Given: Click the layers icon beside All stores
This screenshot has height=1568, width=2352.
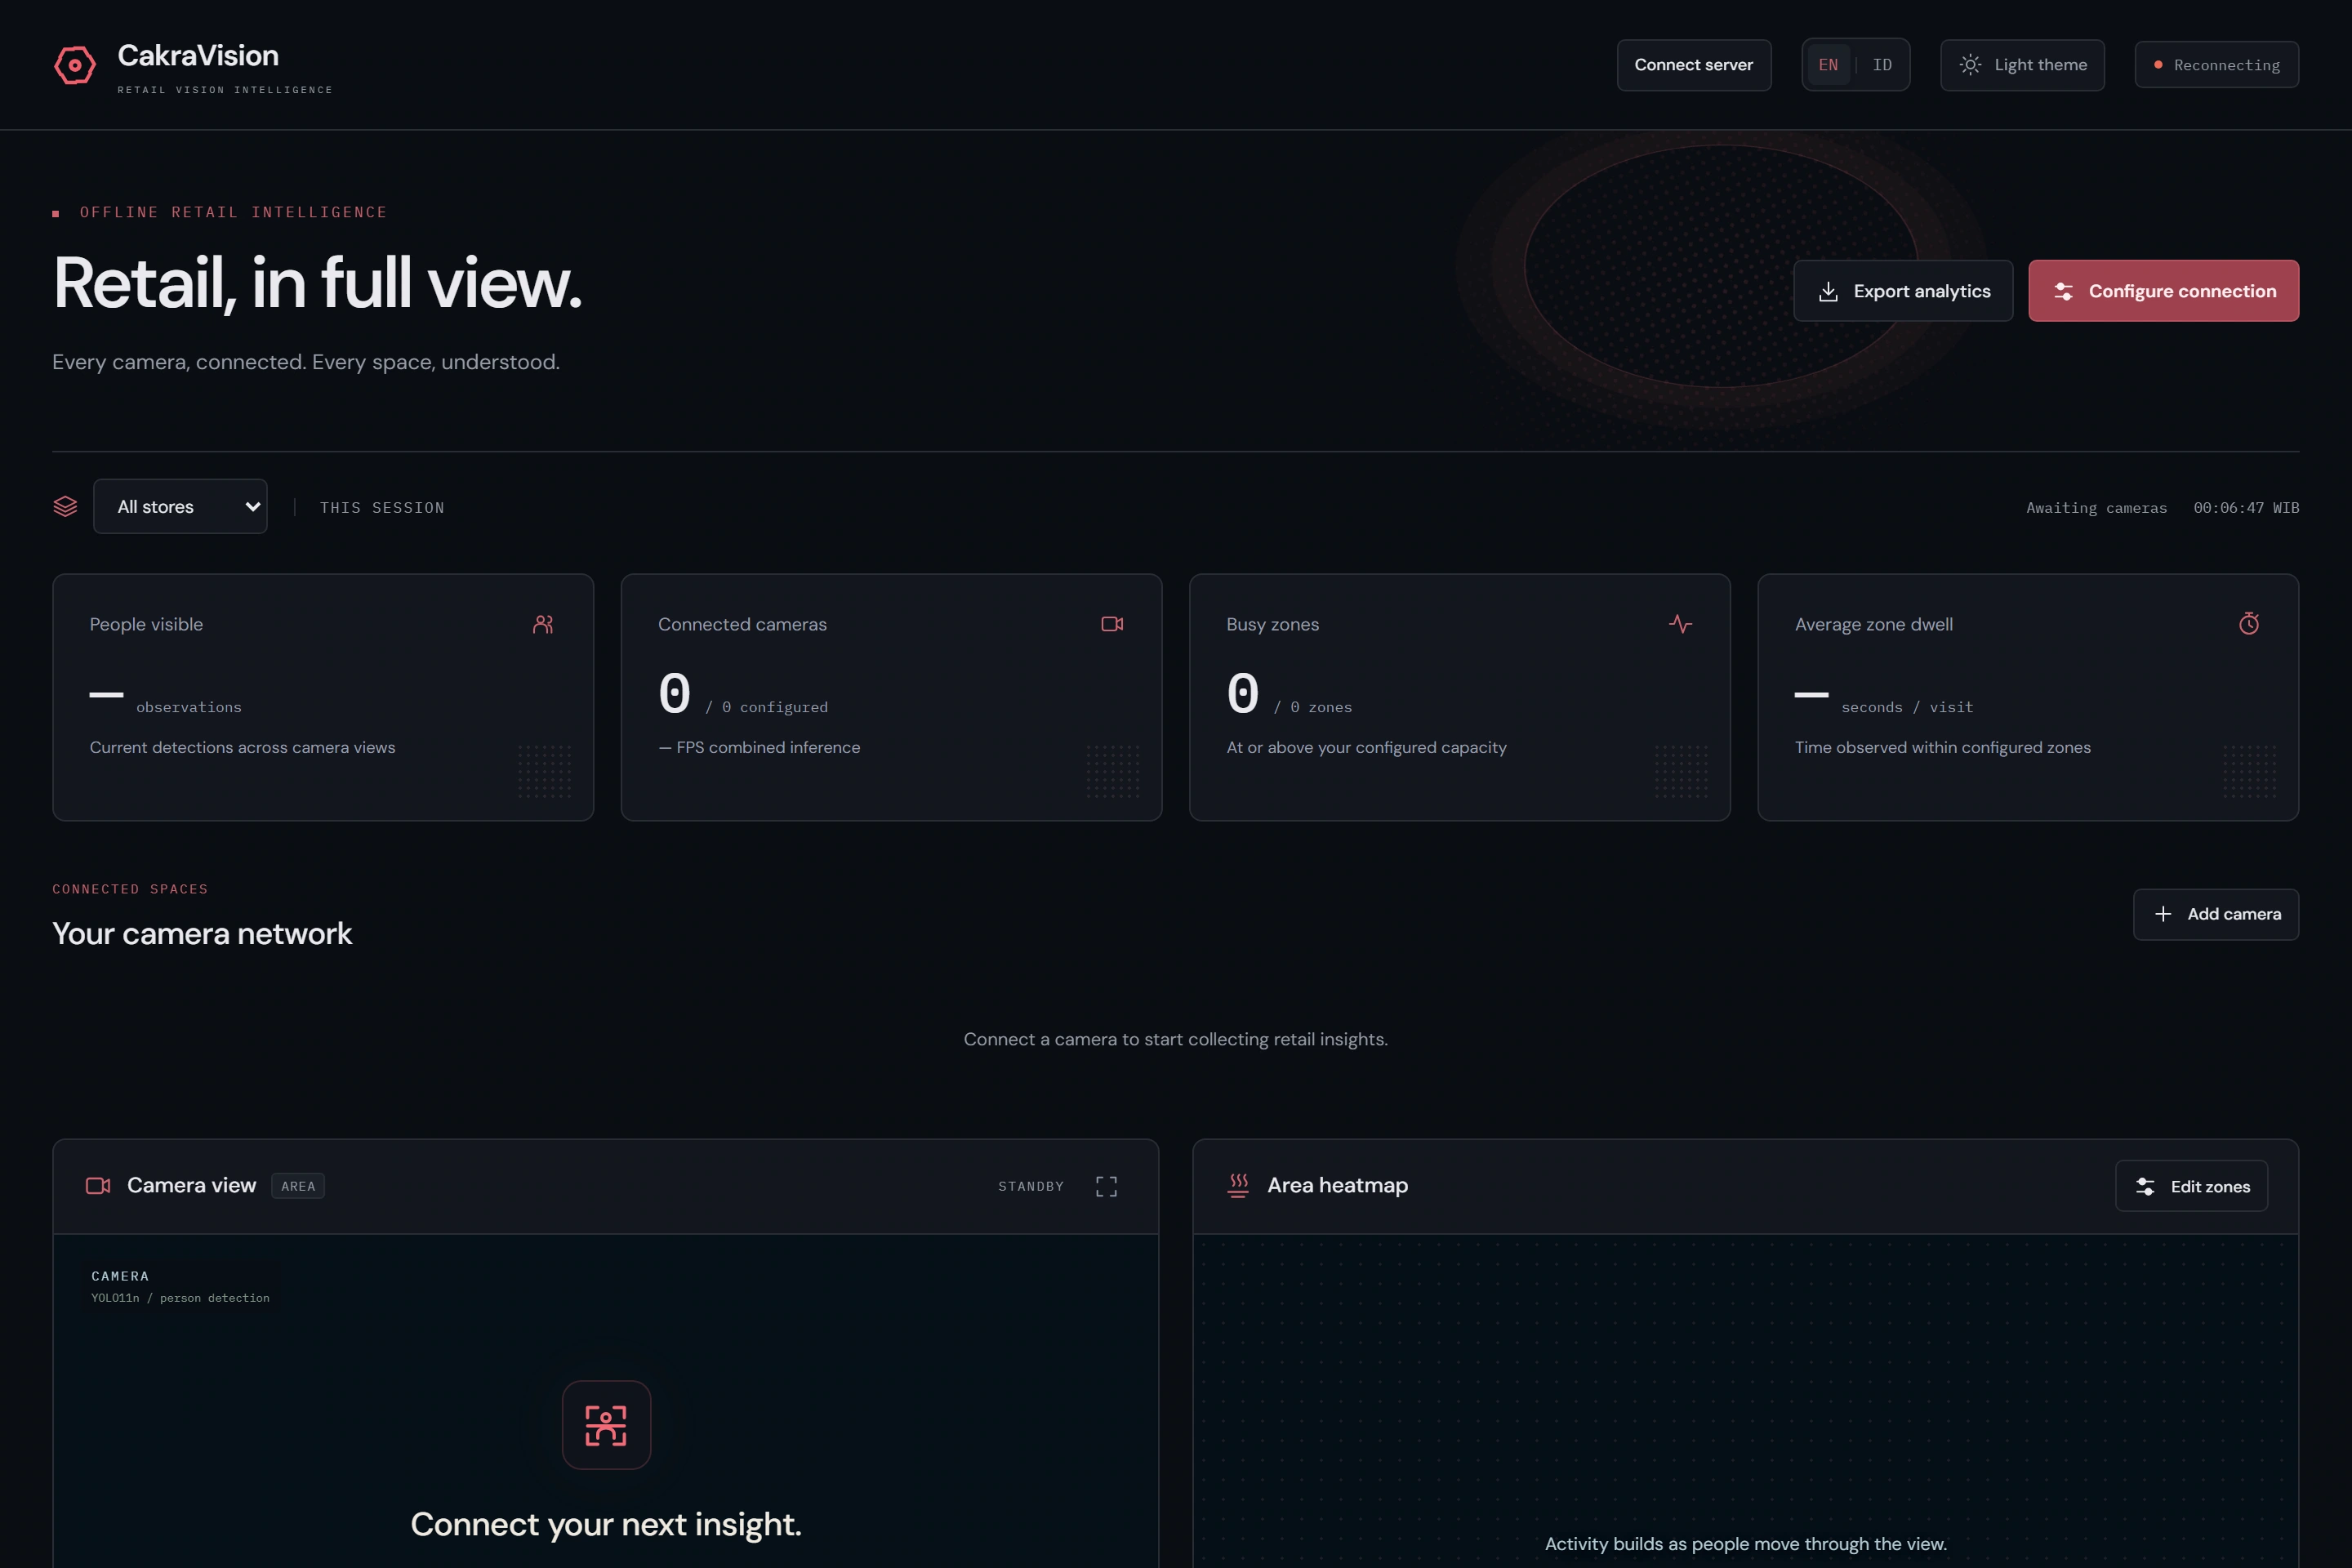Looking at the screenshot, I should coord(65,507).
